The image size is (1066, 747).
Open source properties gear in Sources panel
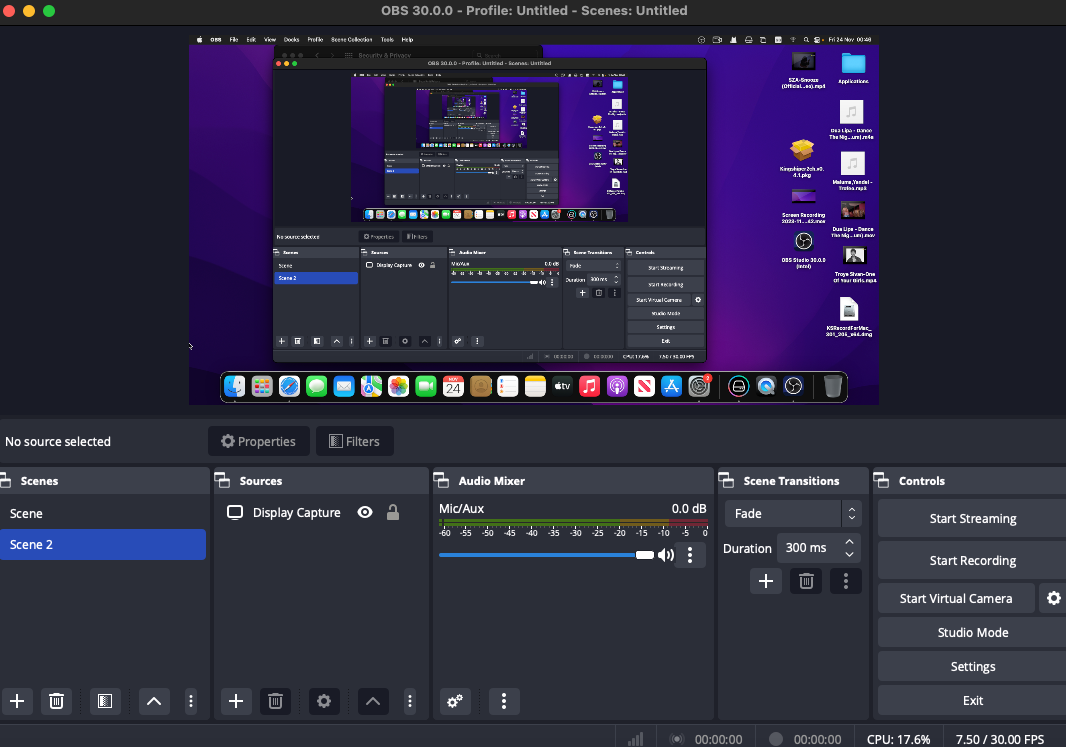[x=324, y=701]
